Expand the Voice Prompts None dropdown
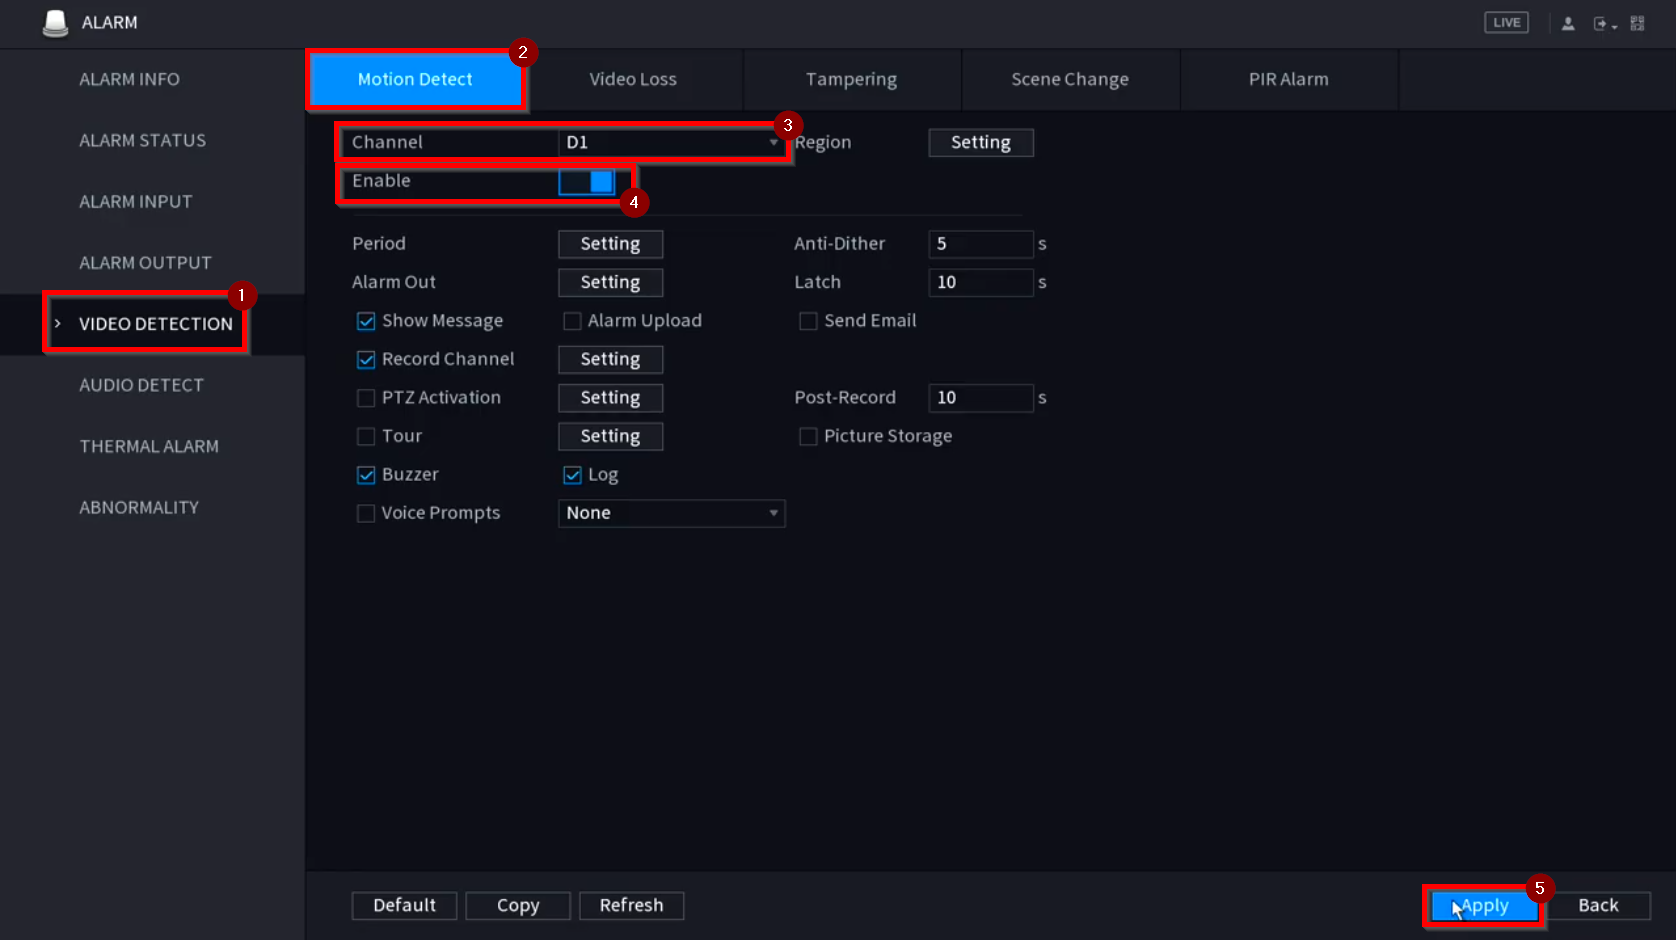1676x940 pixels. click(x=670, y=514)
